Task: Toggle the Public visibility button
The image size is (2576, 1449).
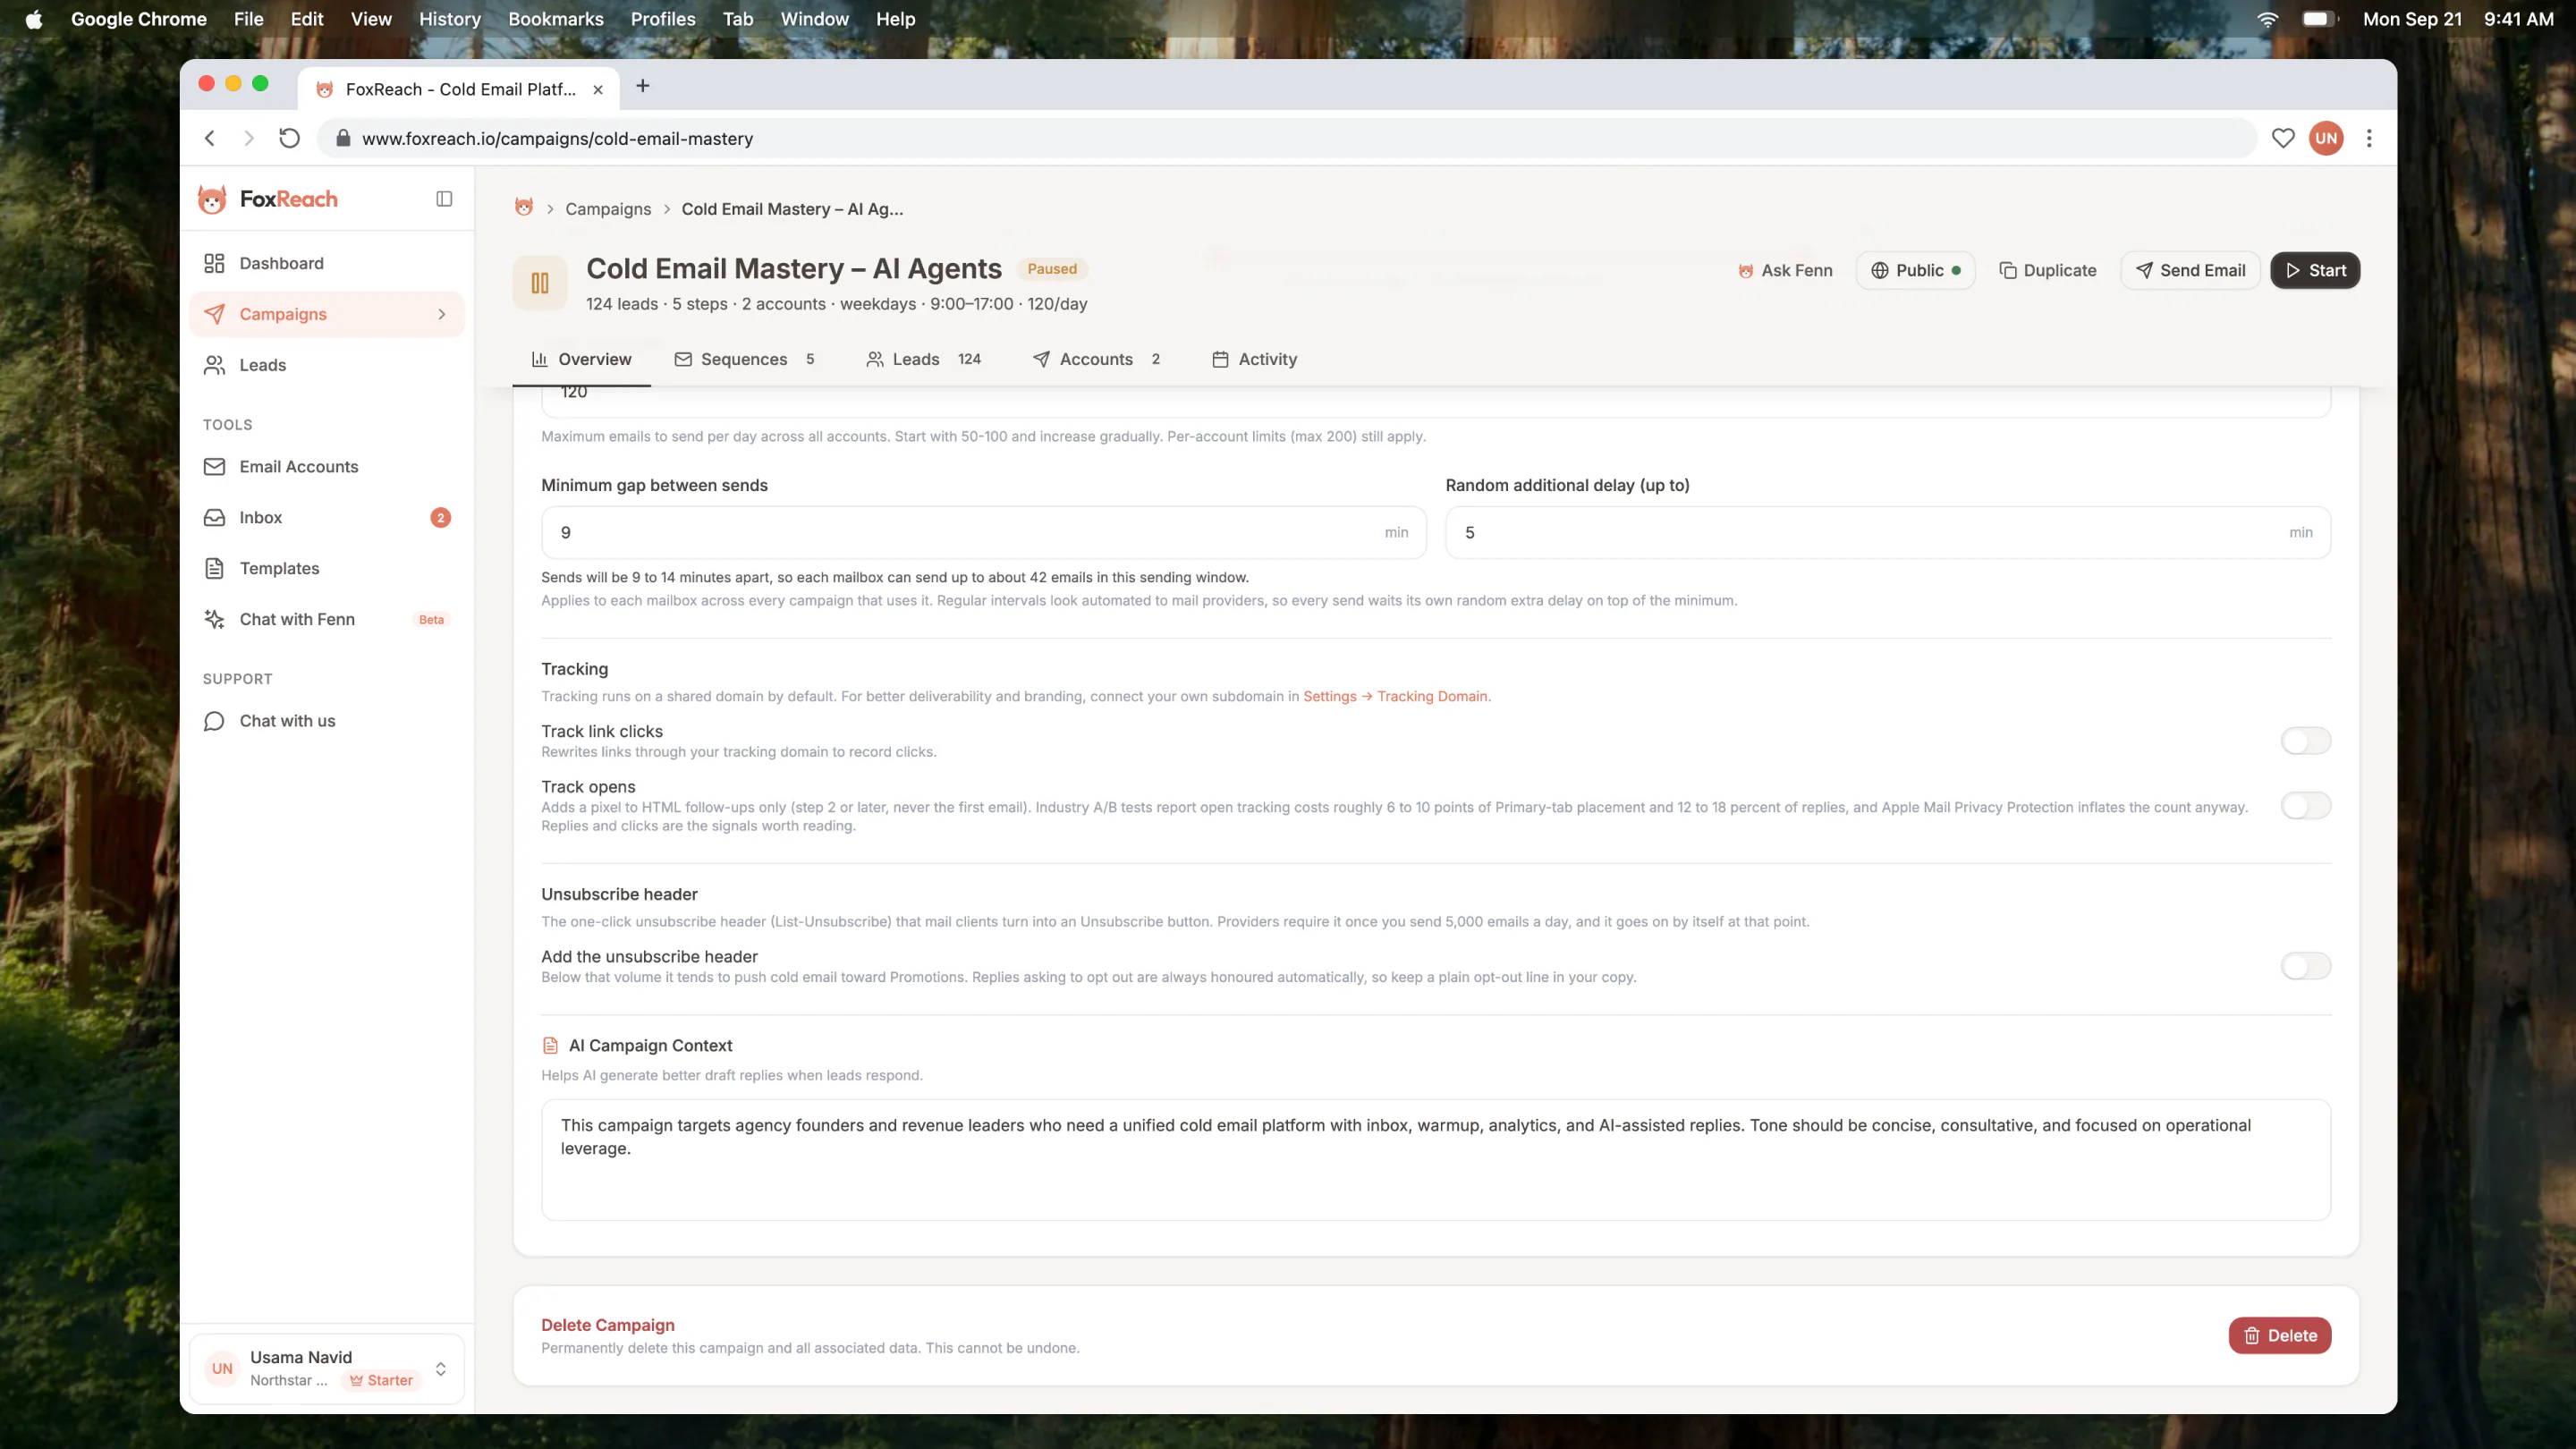Action: point(1915,270)
